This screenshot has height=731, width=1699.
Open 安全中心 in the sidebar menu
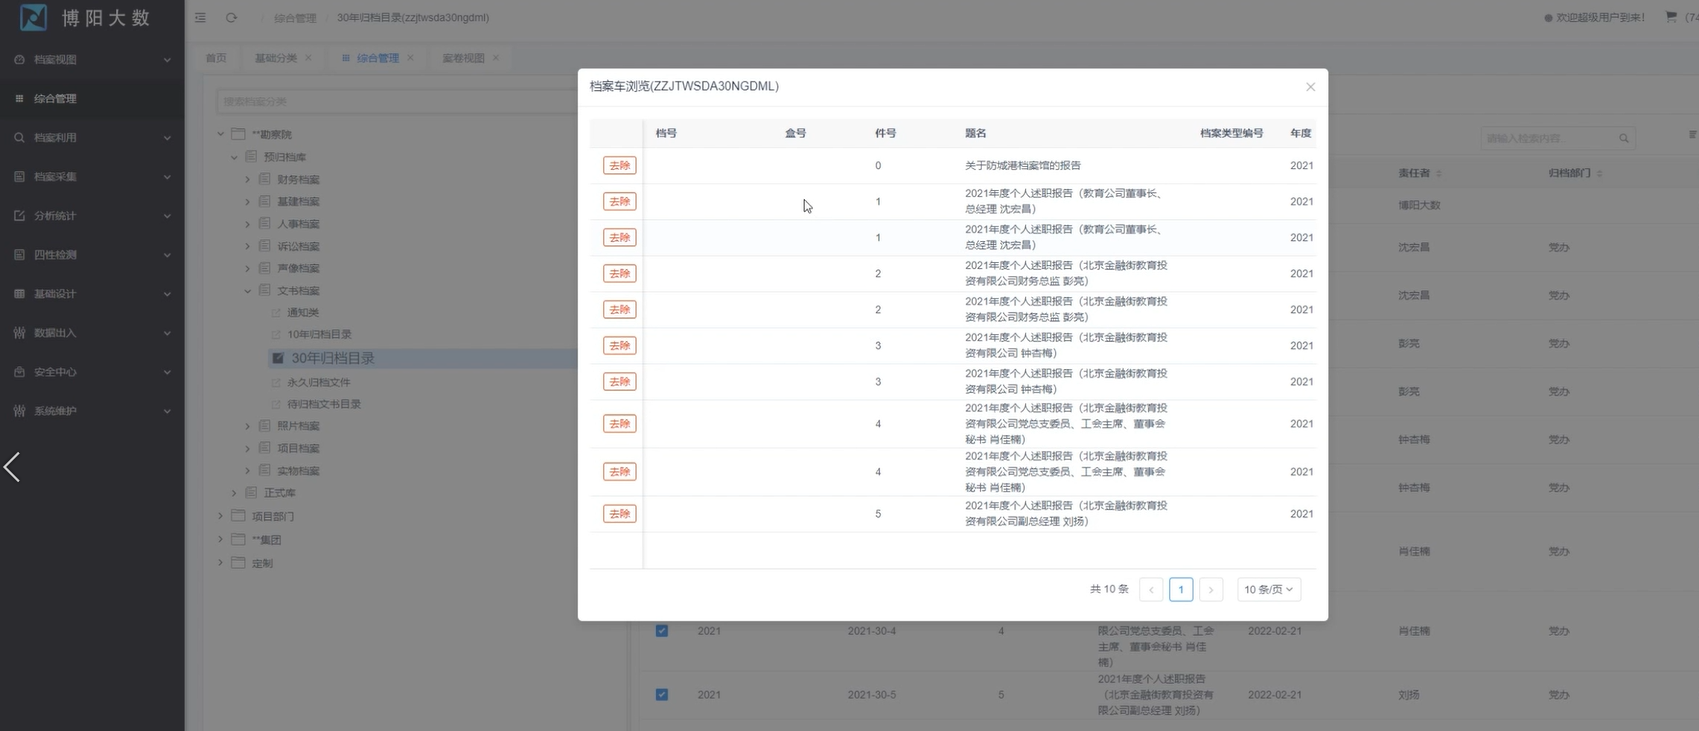[92, 372]
